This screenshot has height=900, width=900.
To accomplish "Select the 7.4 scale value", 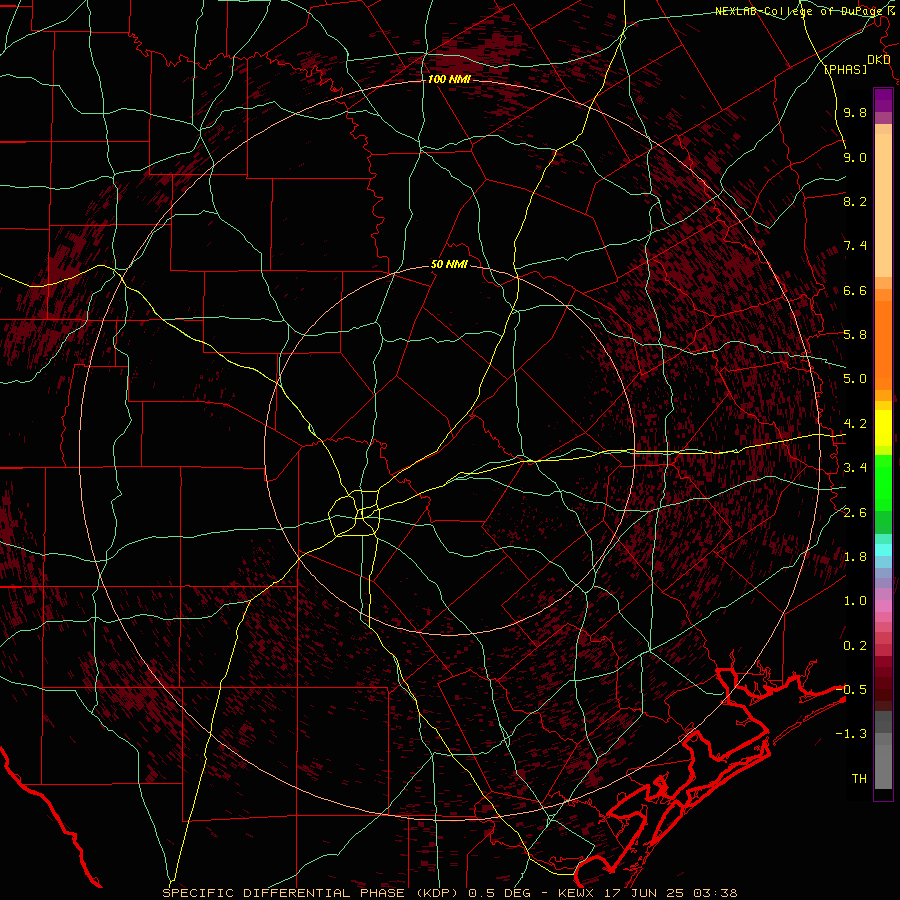I will [855, 246].
